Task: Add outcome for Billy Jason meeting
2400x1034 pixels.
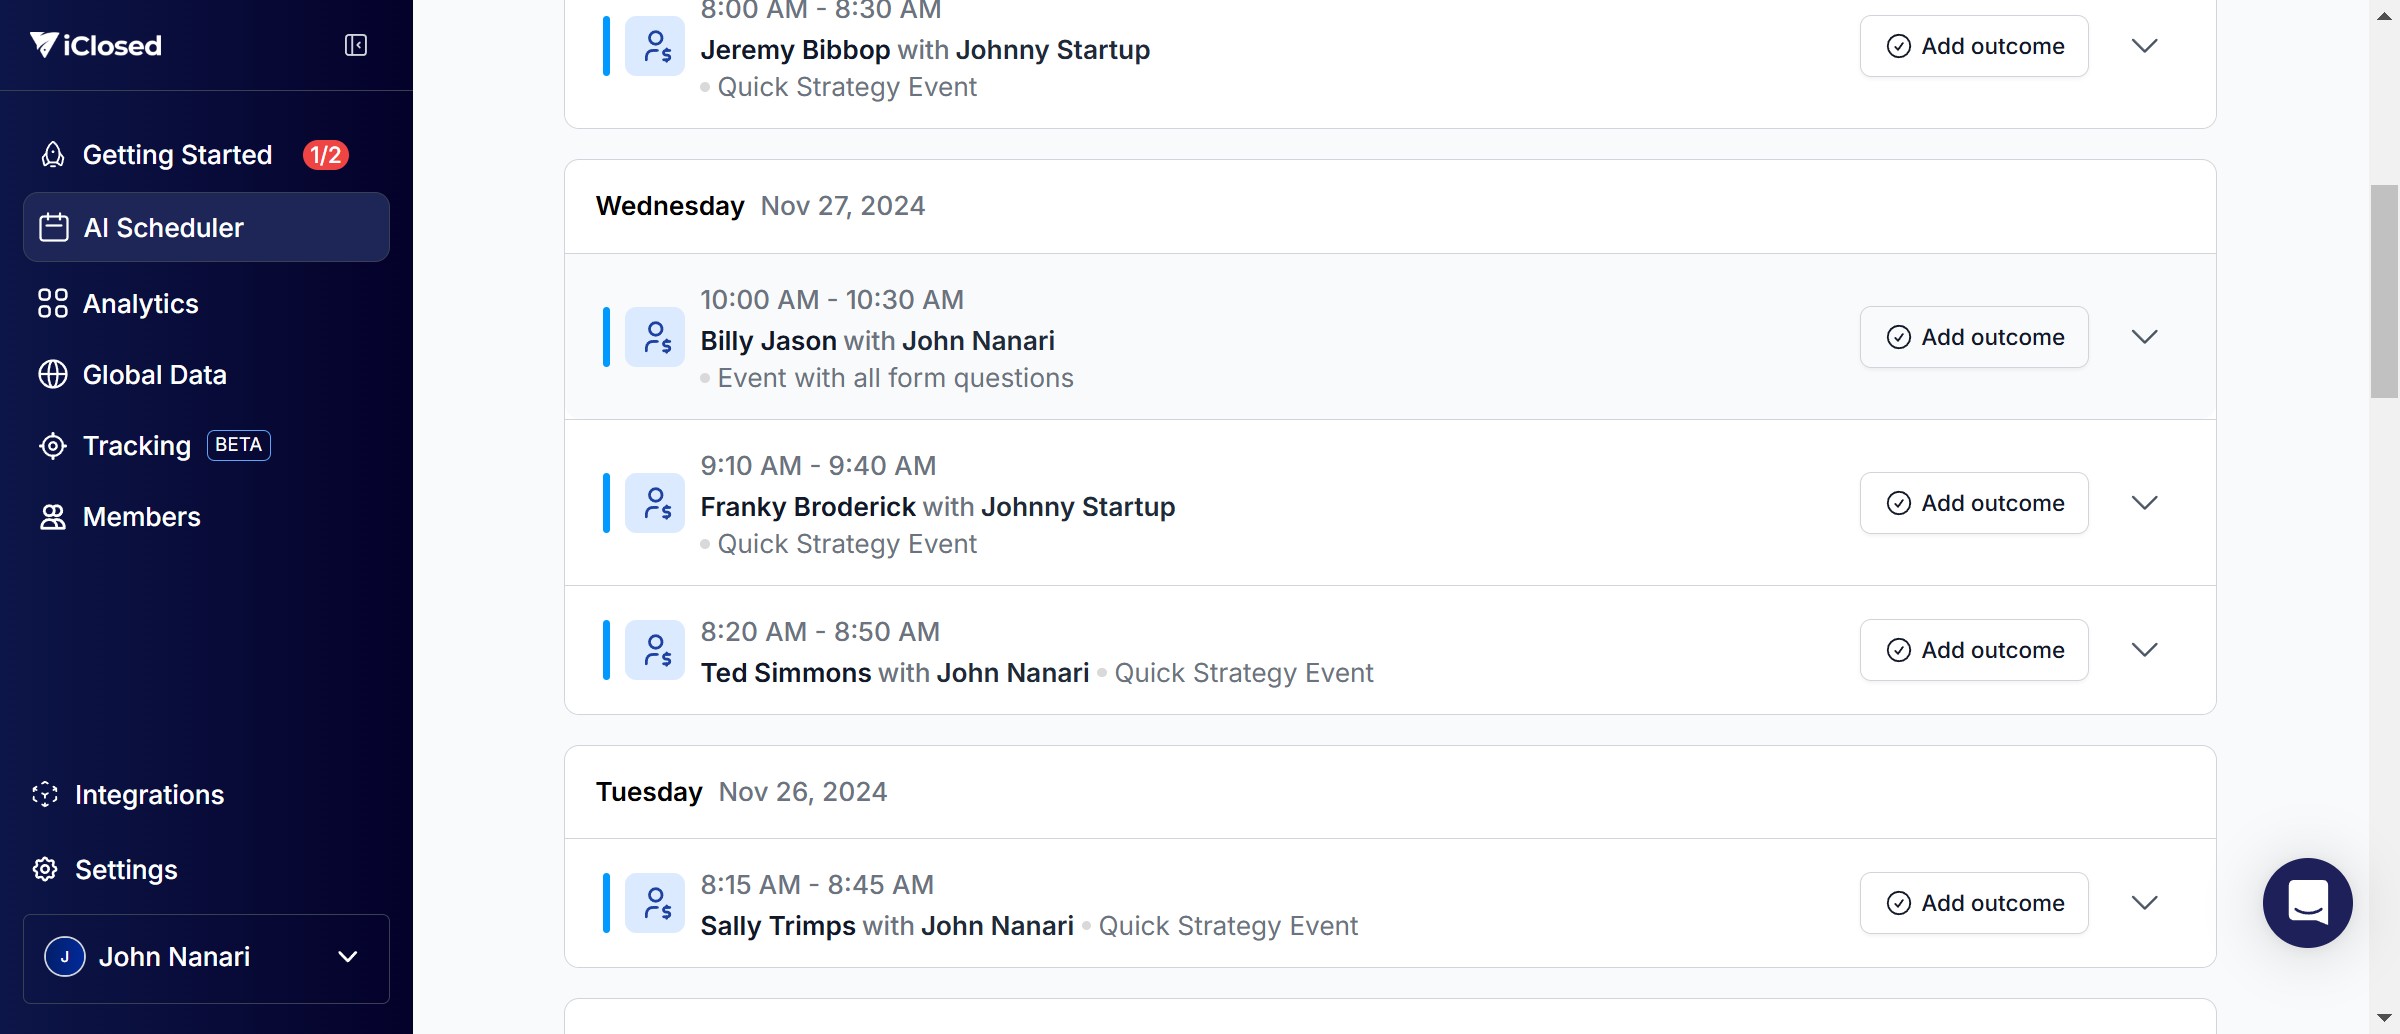Action: point(1974,337)
